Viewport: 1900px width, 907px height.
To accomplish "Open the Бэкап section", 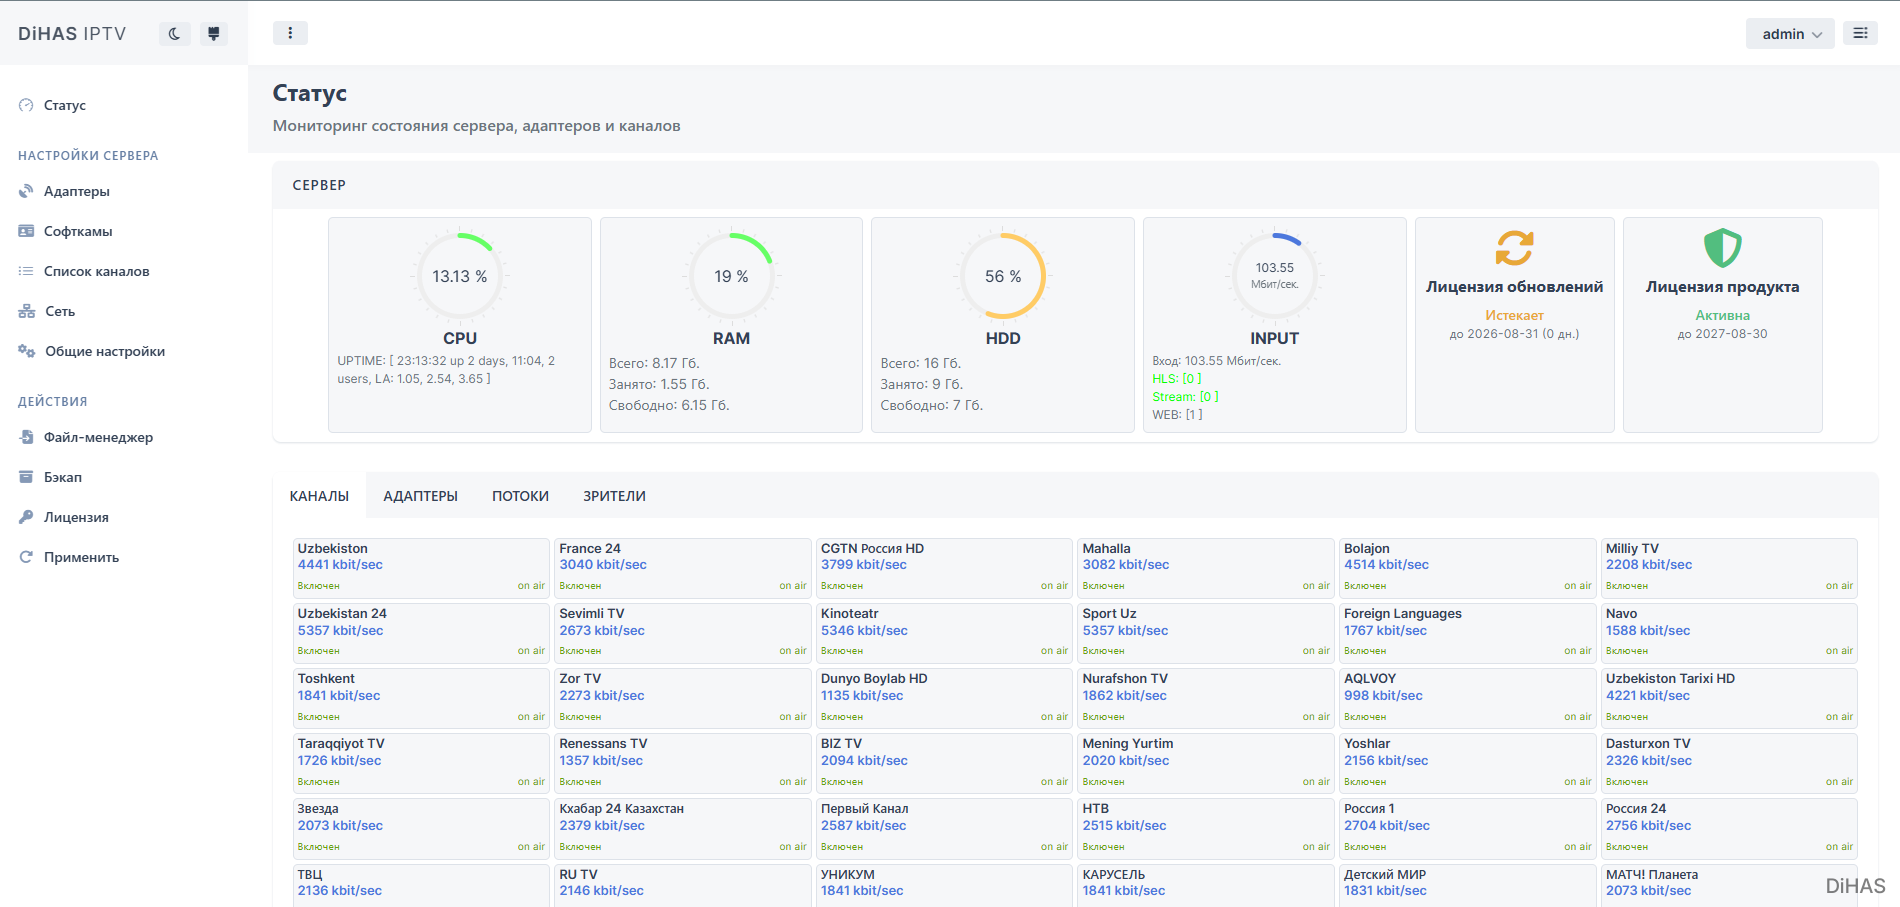I will pyautogui.click(x=63, y=477).
